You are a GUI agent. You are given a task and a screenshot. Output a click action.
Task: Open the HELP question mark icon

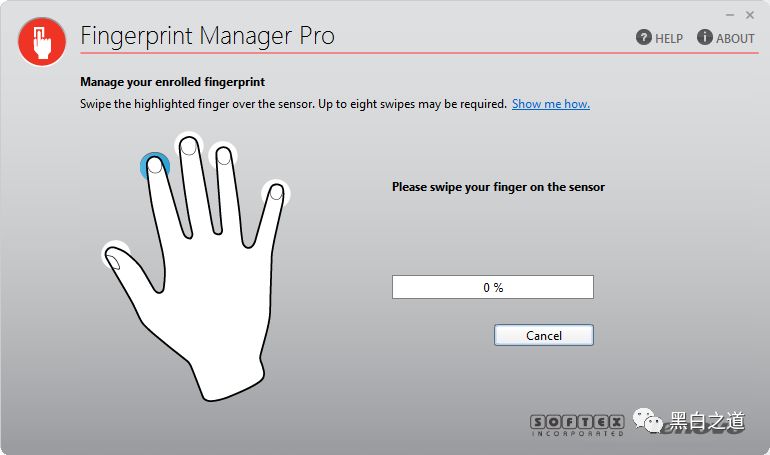[643, 37]
